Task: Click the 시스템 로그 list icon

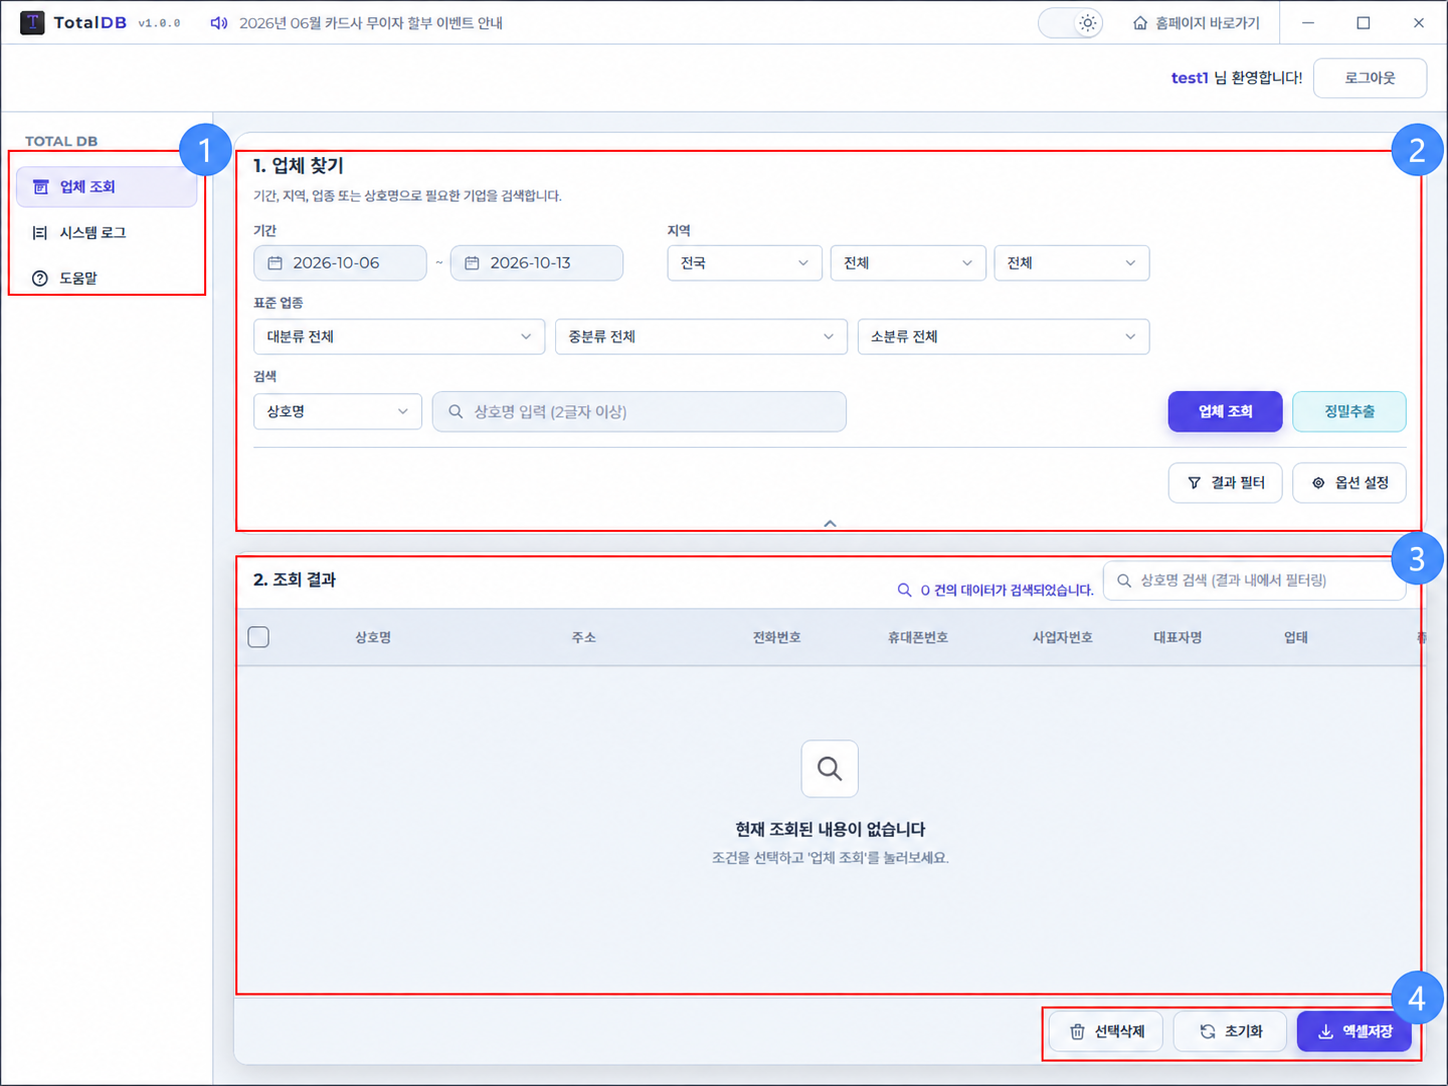Action: (40, 233)
